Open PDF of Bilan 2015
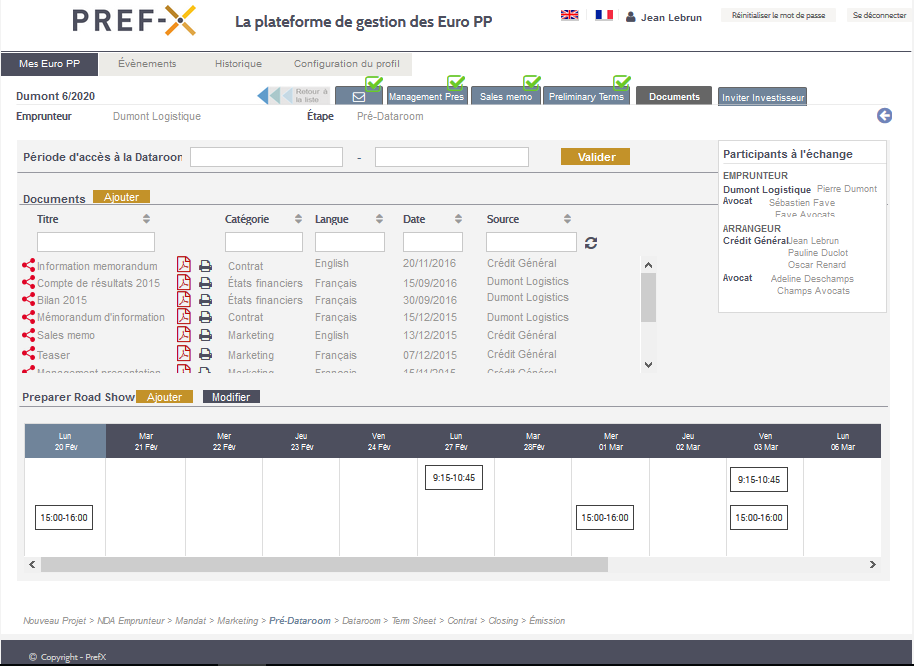 coord(184,299)
